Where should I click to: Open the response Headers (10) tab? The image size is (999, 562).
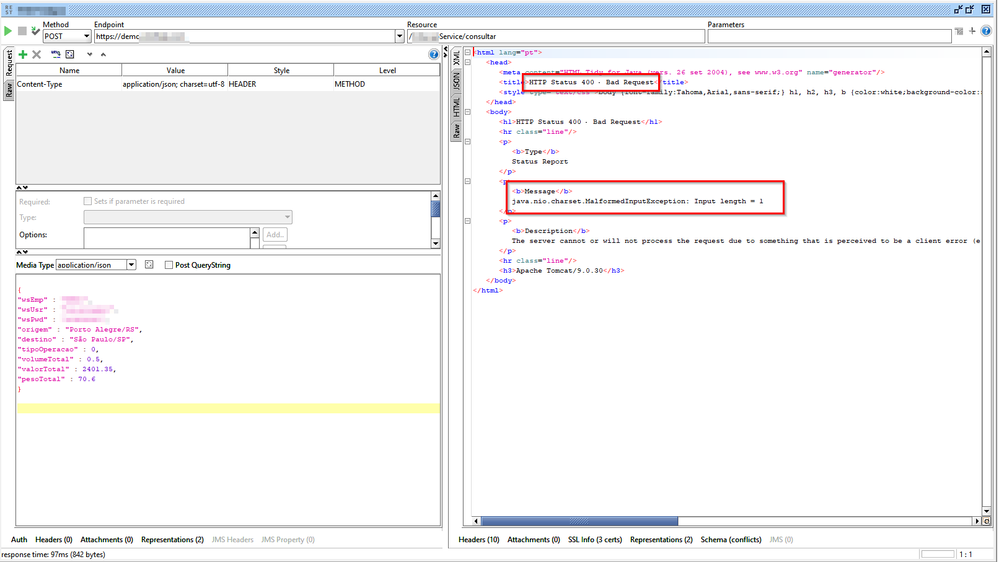click(479, 540)
